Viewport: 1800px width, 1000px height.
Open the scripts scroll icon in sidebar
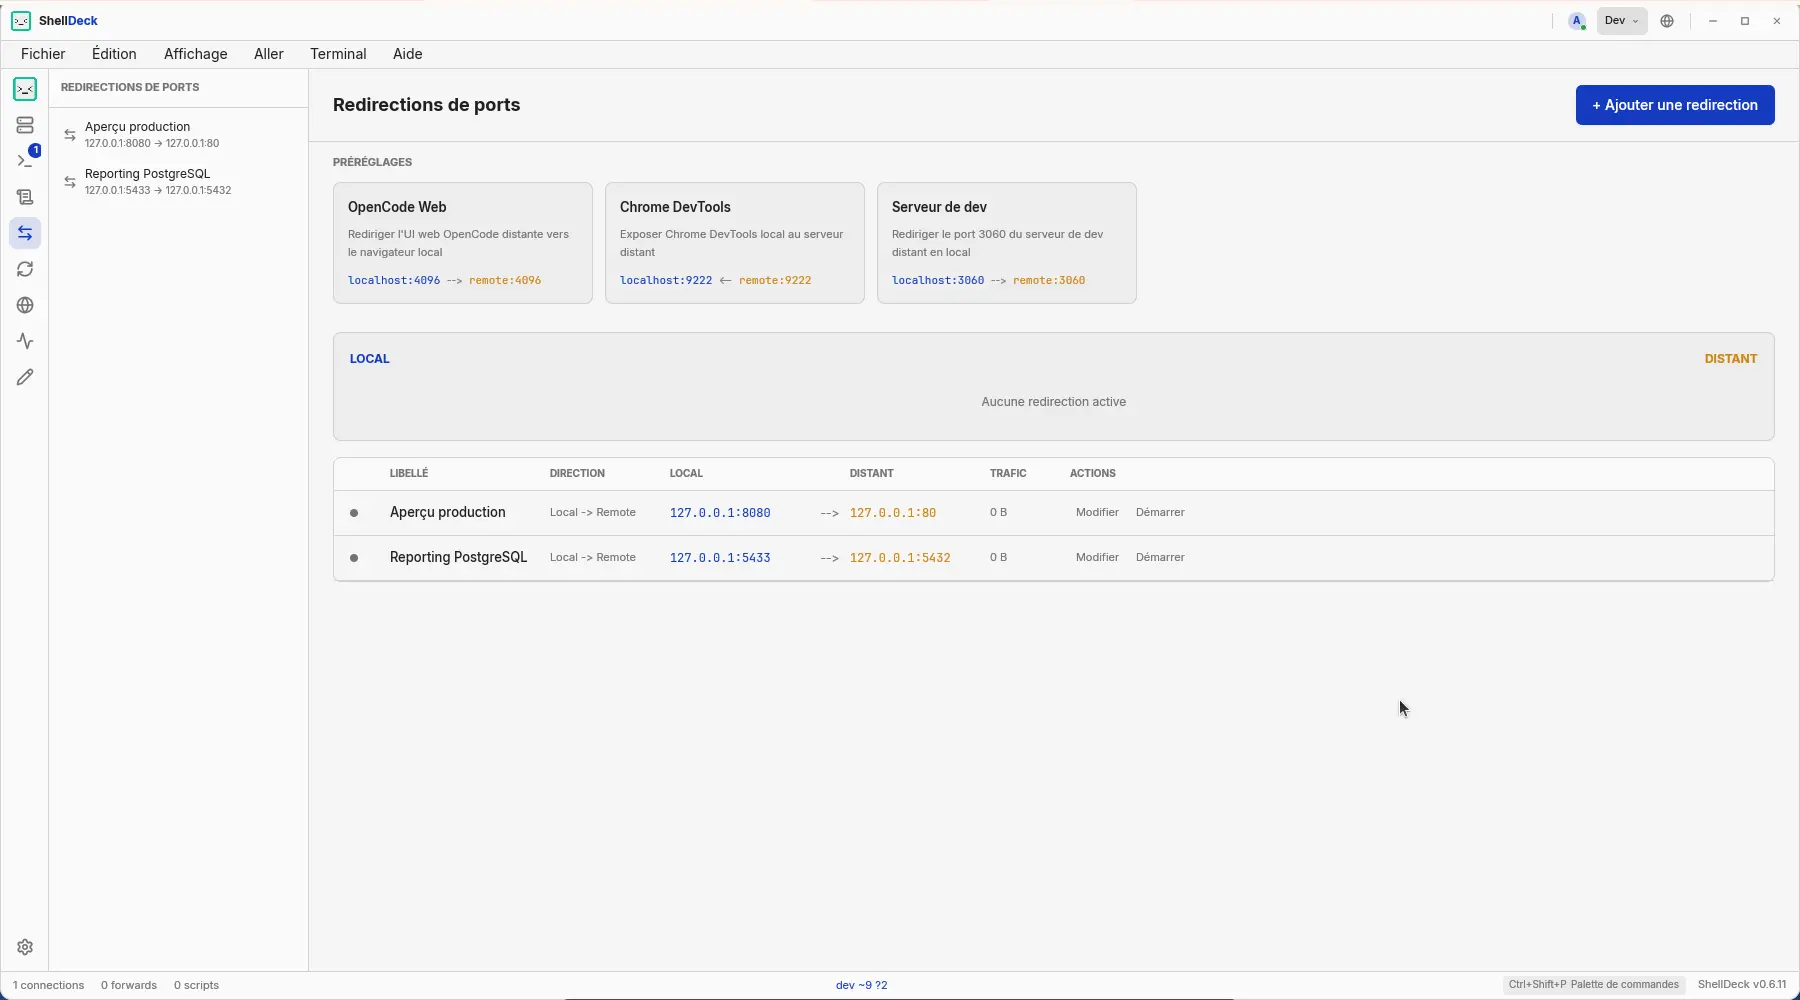click(25, 197)
